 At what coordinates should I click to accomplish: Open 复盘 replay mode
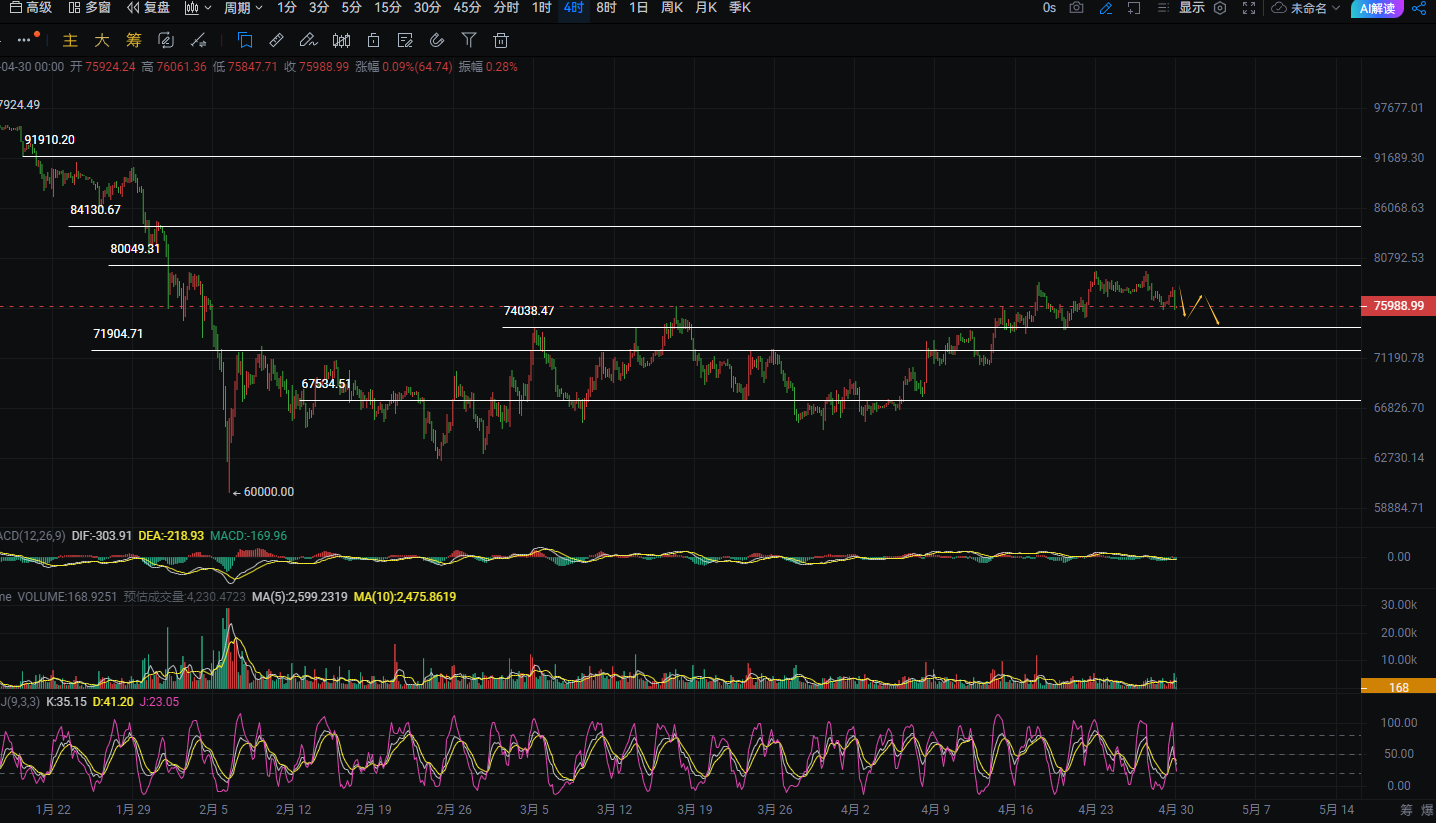148,8
